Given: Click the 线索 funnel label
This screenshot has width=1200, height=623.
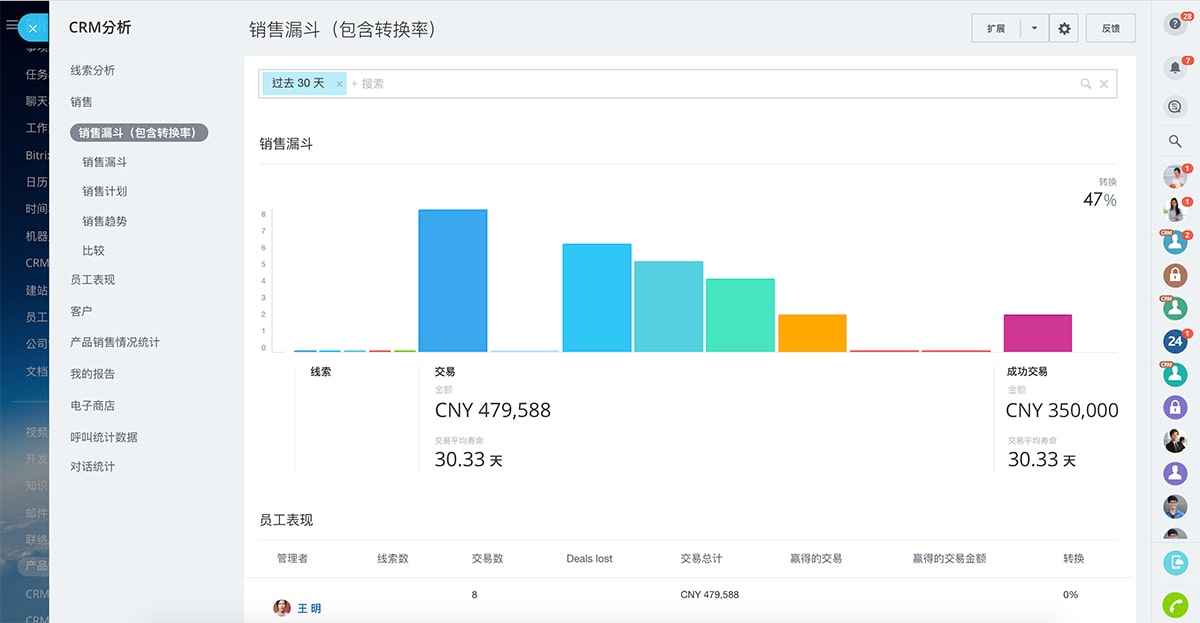Looking at the screenshot, I should (x=321, y=371).
